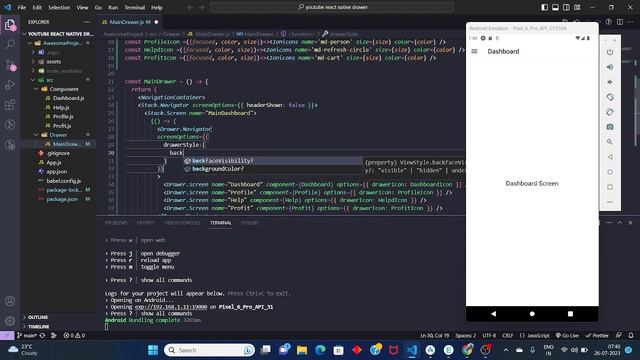640x360 pixels.
Task: Open the Search view in activity bar
Action: pos(10,44)
